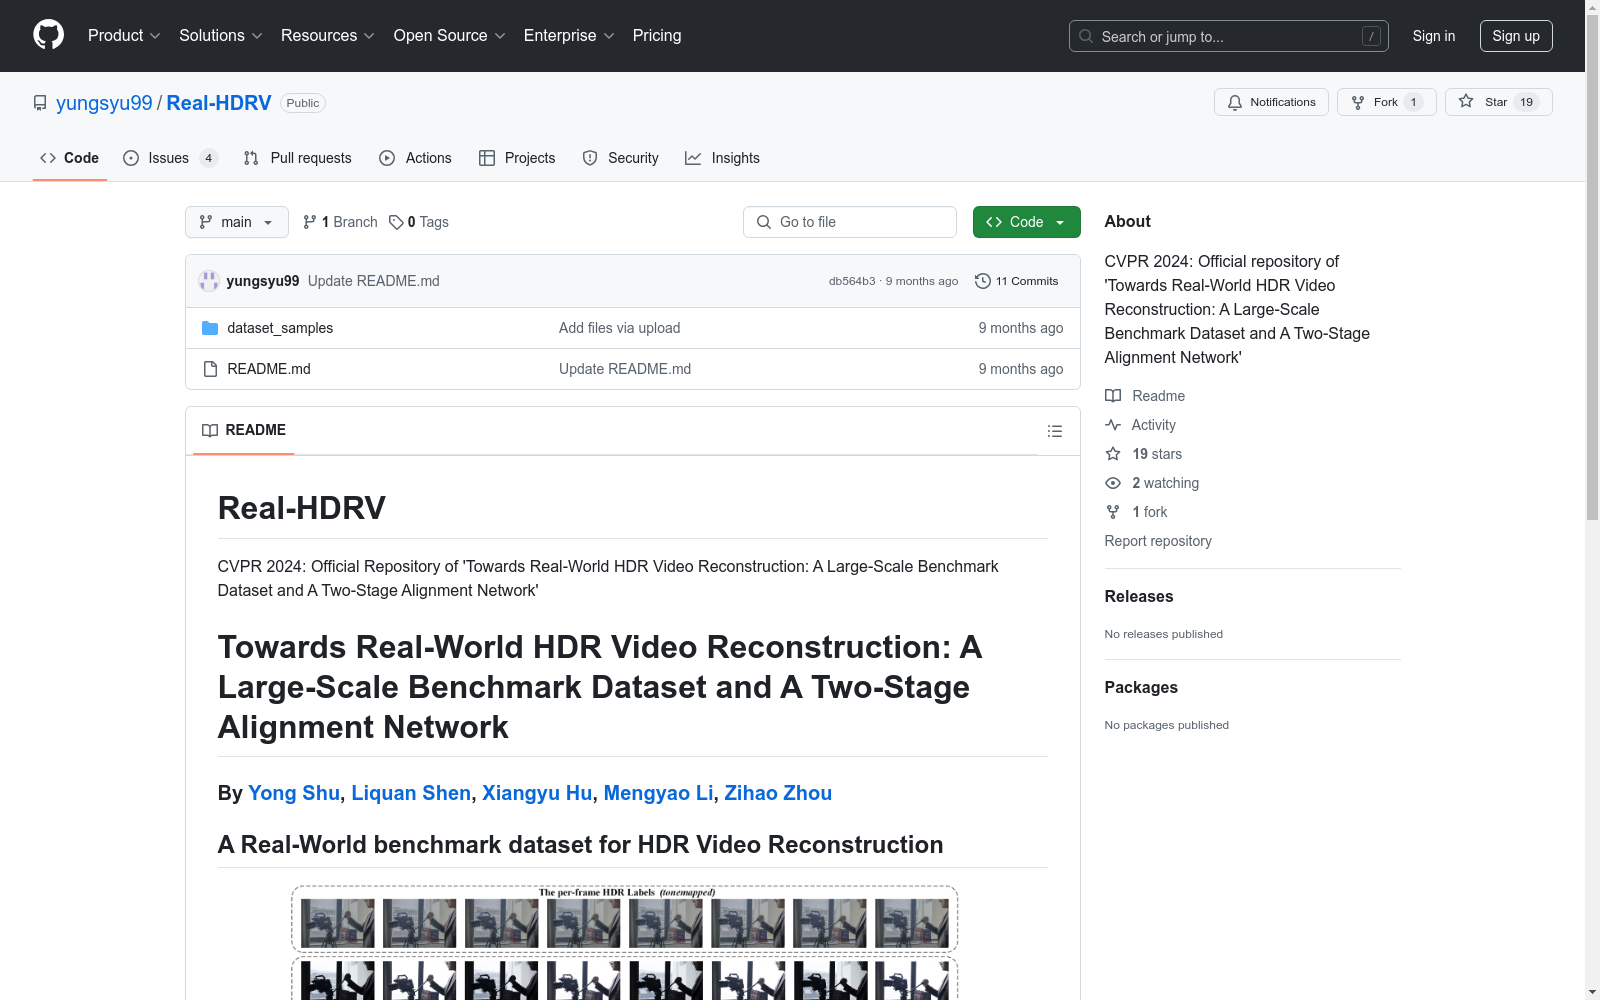Click the magnifier icon in Go to file

click(764, 222)
